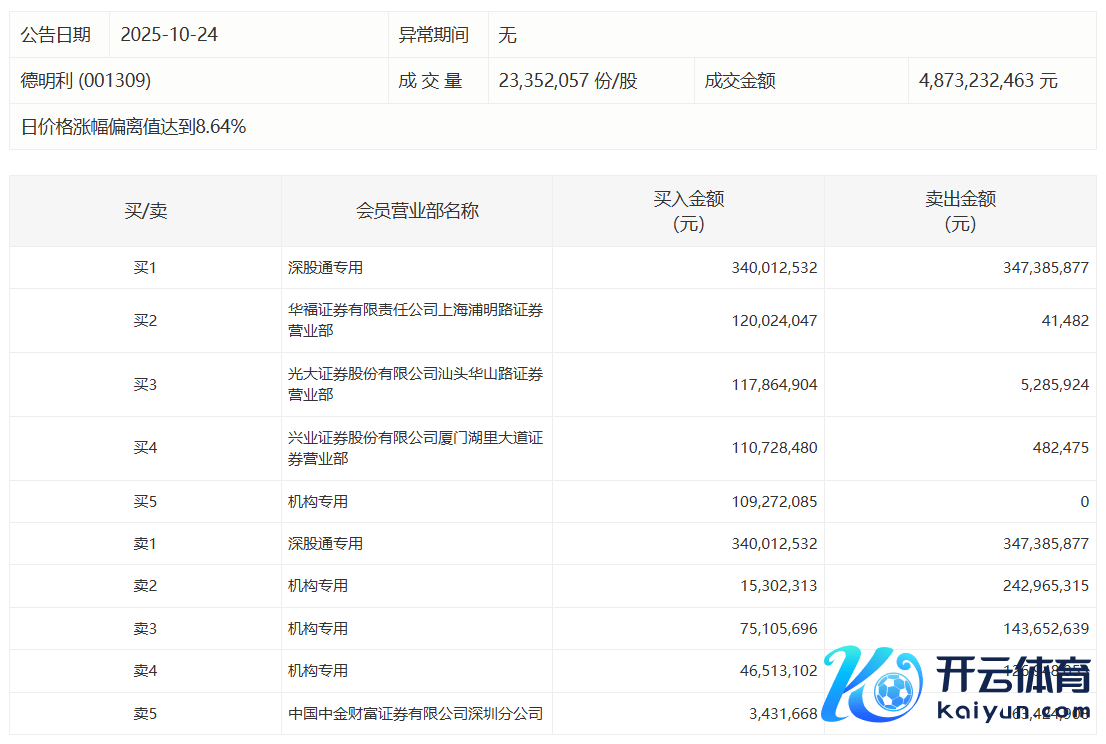The height and width of the screenshot is (744, 1106).
Task: Click the 日价格涨幅偏离值达到8.64% notice text
Action: 133,127
